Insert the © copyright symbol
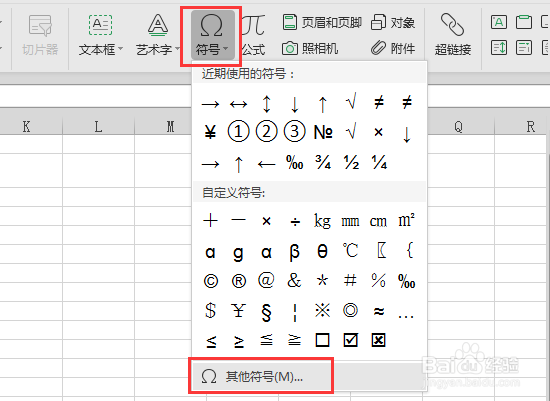 click(211, 281)
